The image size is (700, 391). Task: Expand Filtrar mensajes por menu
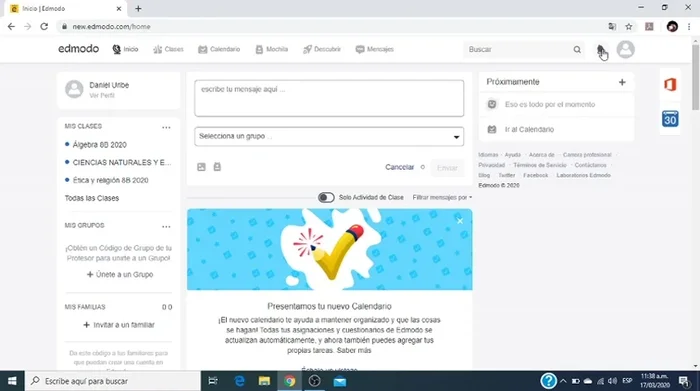(442, 197)
